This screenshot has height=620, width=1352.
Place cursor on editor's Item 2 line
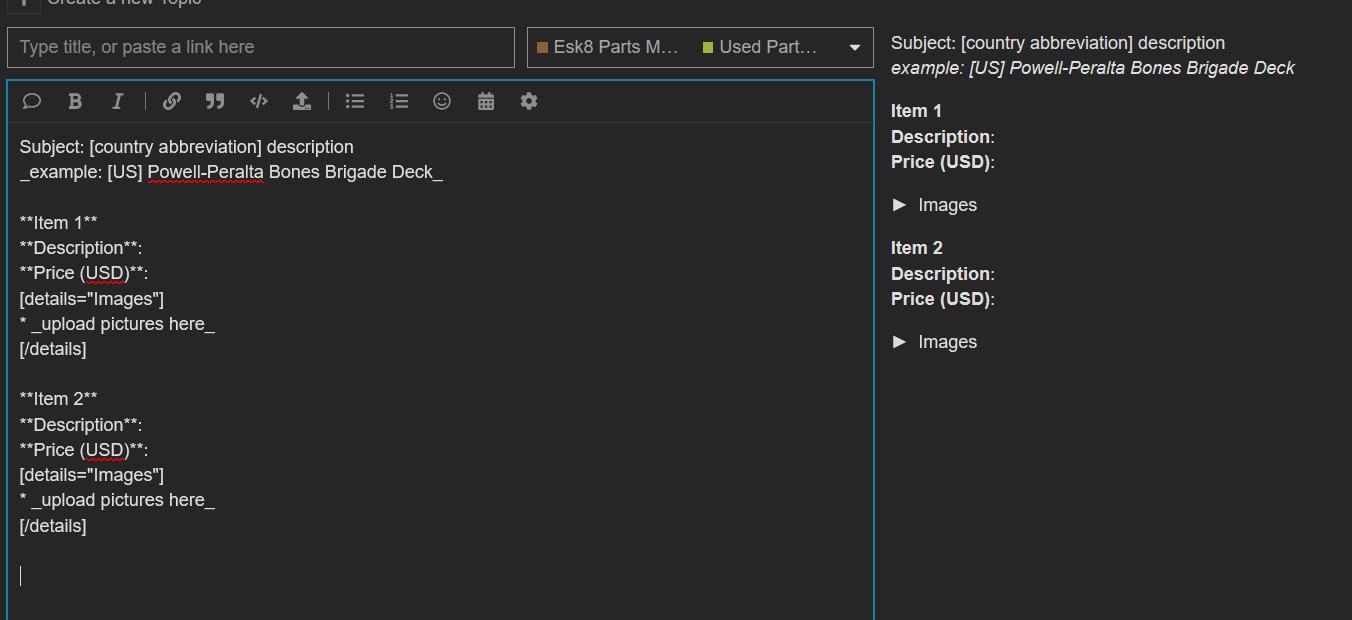[58, 399]
